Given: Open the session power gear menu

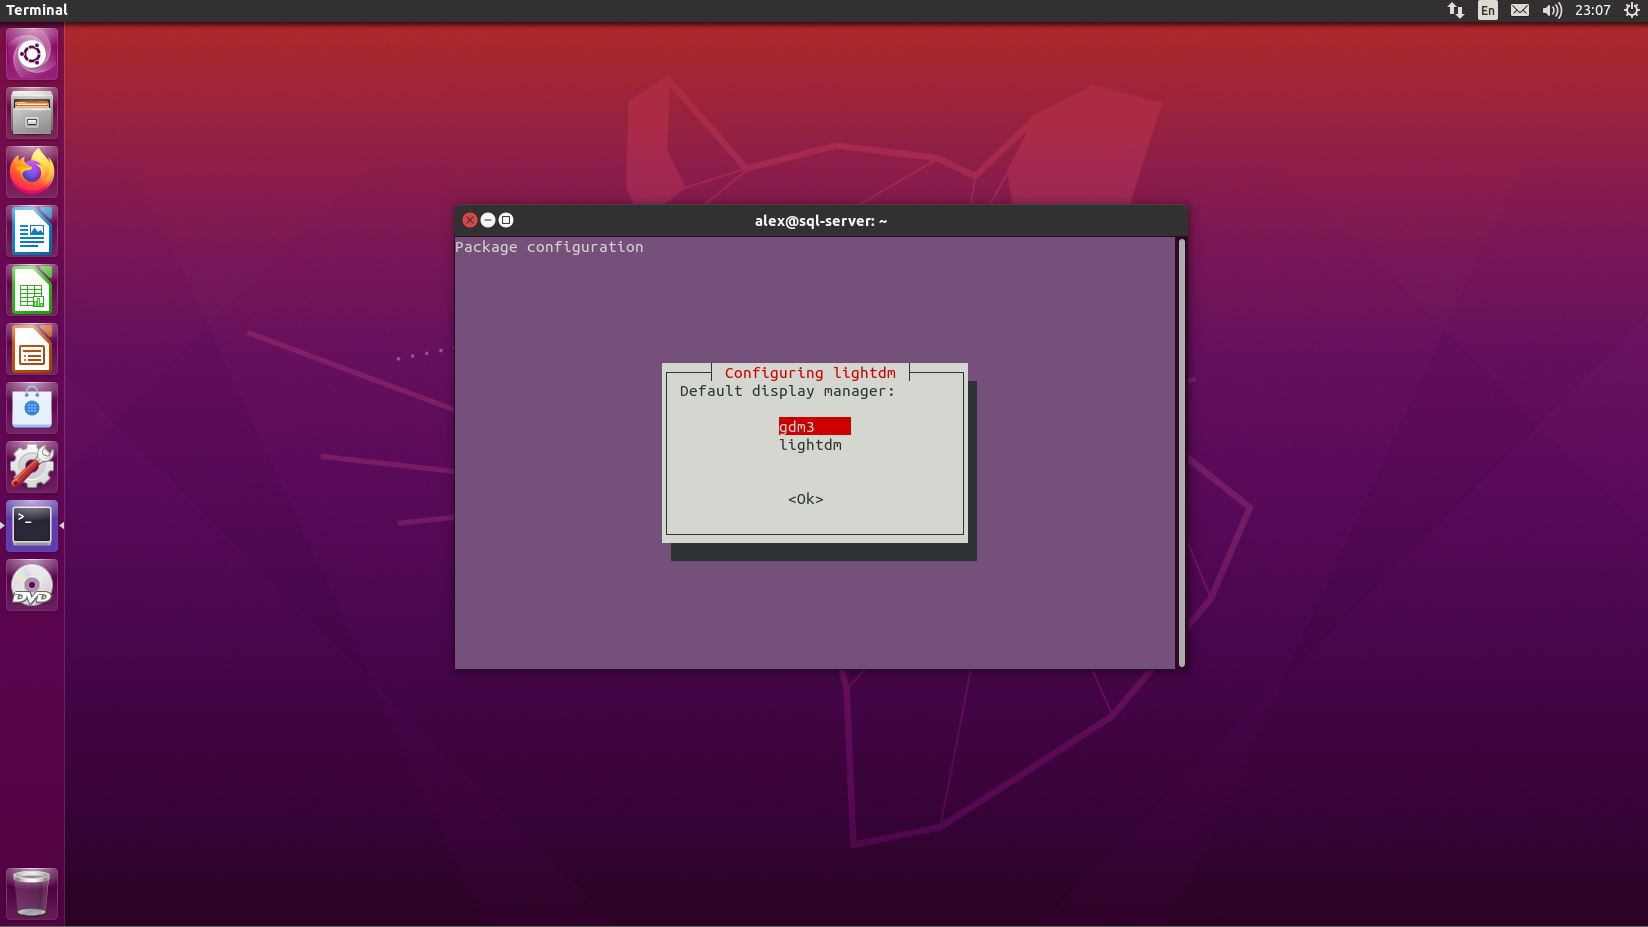Looking at the screenshot, I should pyautogui.click(x=1632, y=11).
